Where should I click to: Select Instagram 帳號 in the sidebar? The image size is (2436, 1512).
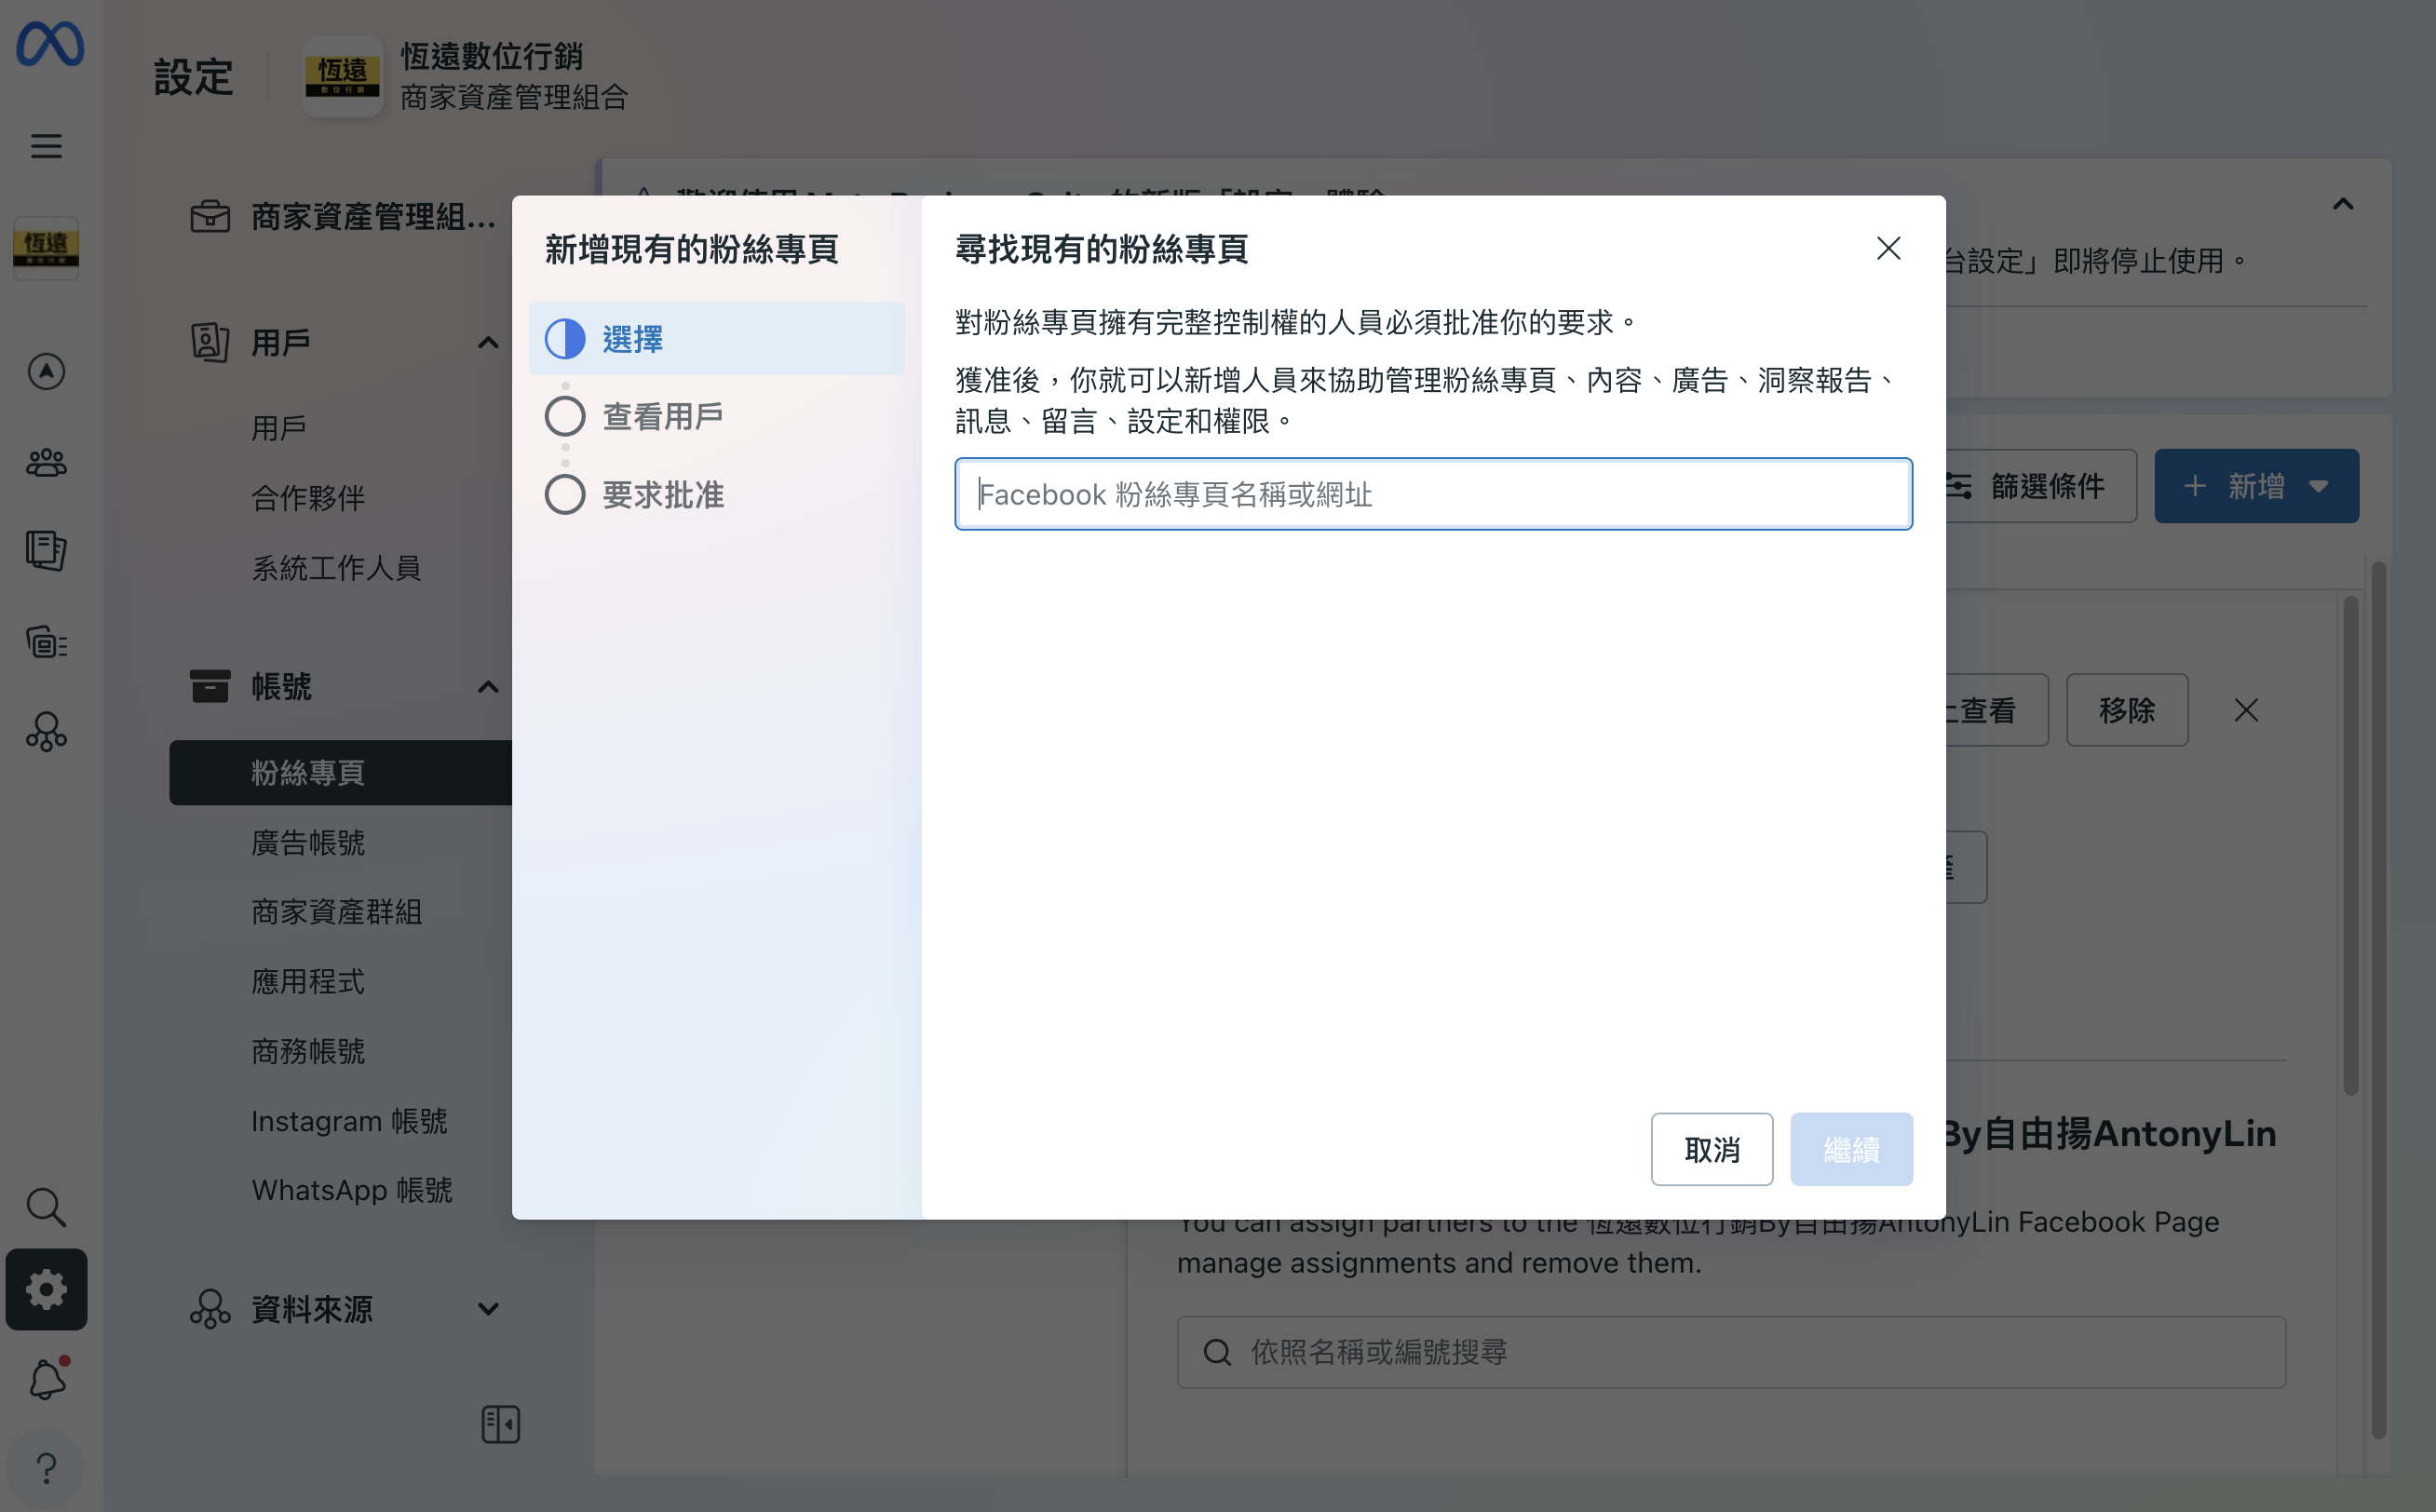(x=349, y=1121)
